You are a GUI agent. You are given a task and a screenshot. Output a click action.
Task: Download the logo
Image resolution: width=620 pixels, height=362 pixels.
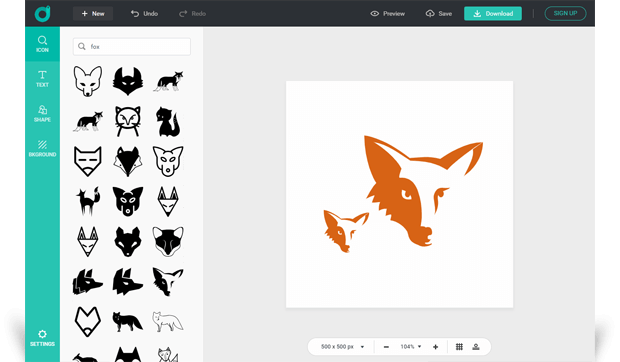click(493, 13)
